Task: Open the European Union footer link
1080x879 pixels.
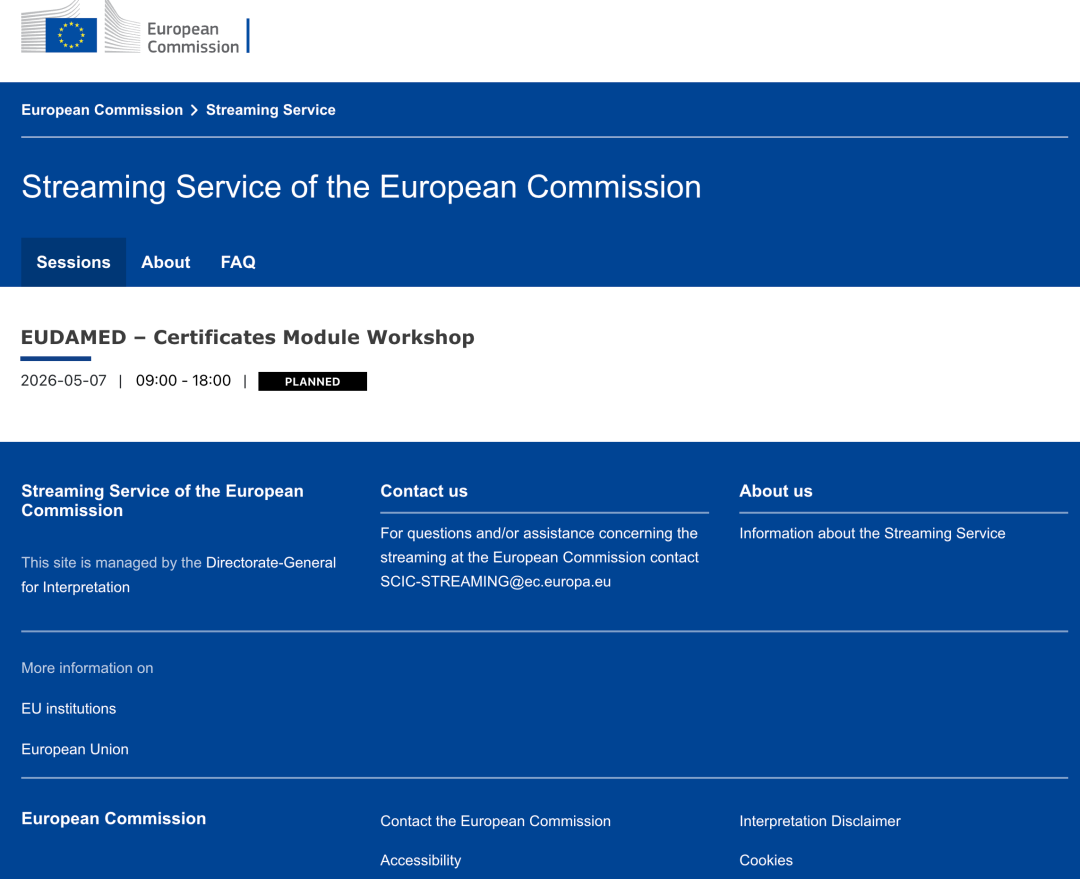Action: [75, 749]
